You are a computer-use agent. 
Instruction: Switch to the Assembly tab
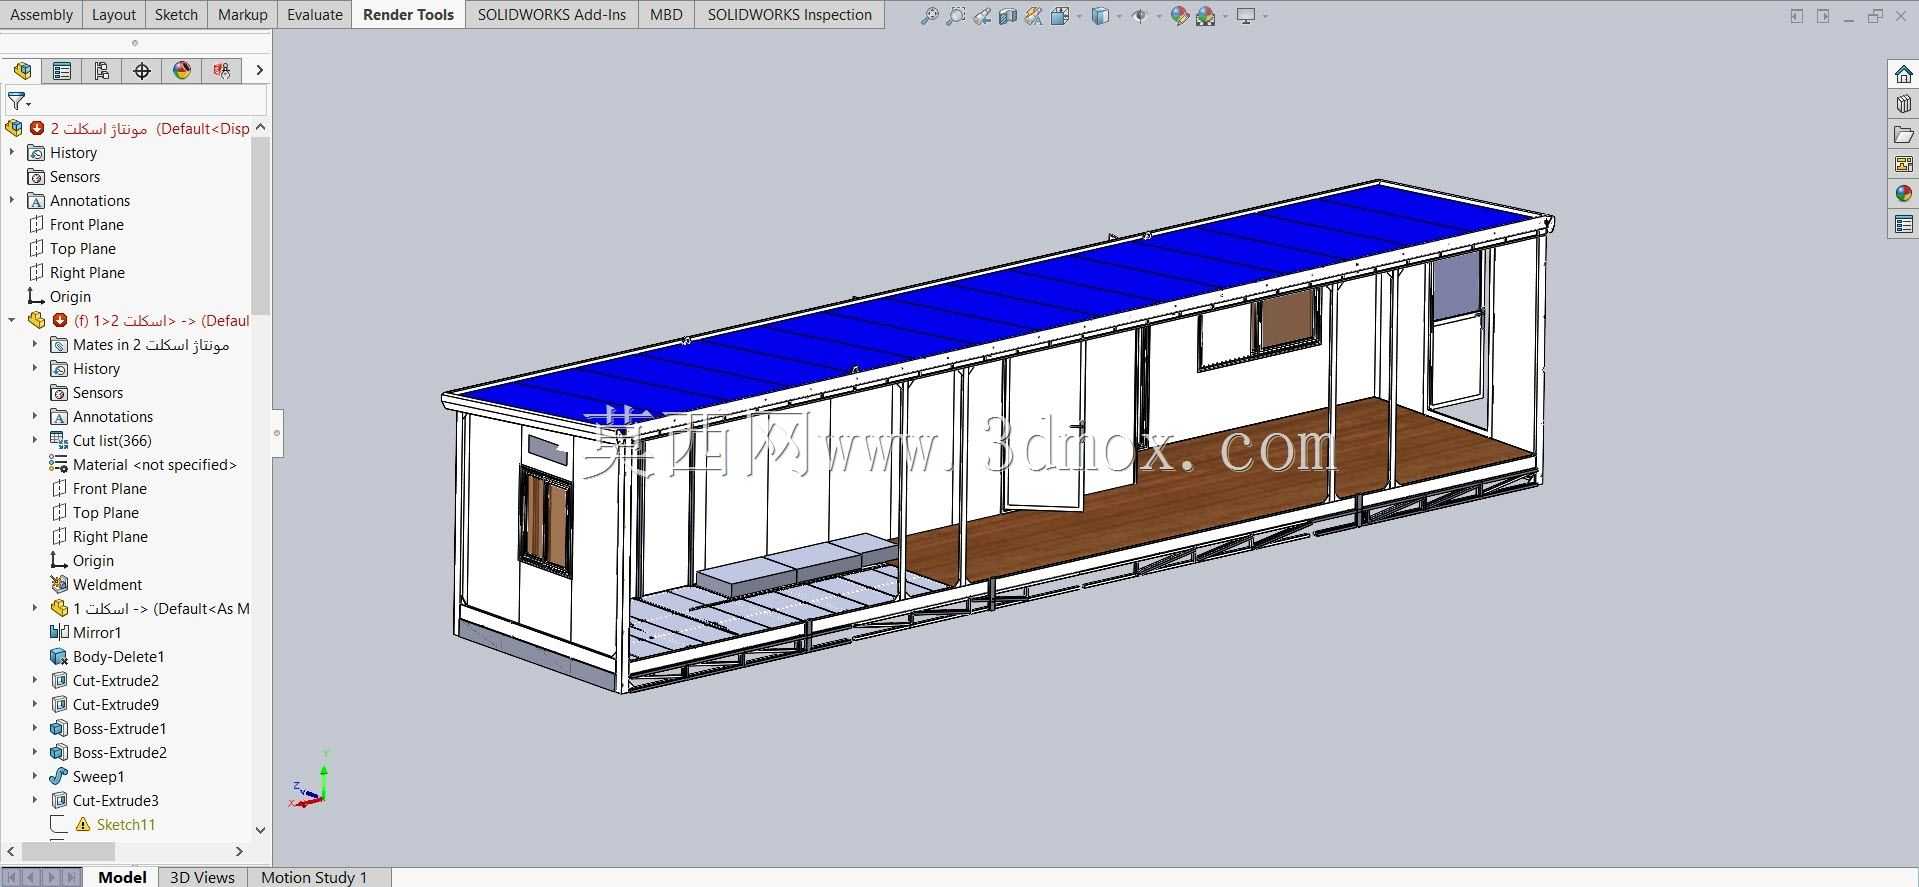[x=41, y=14]
